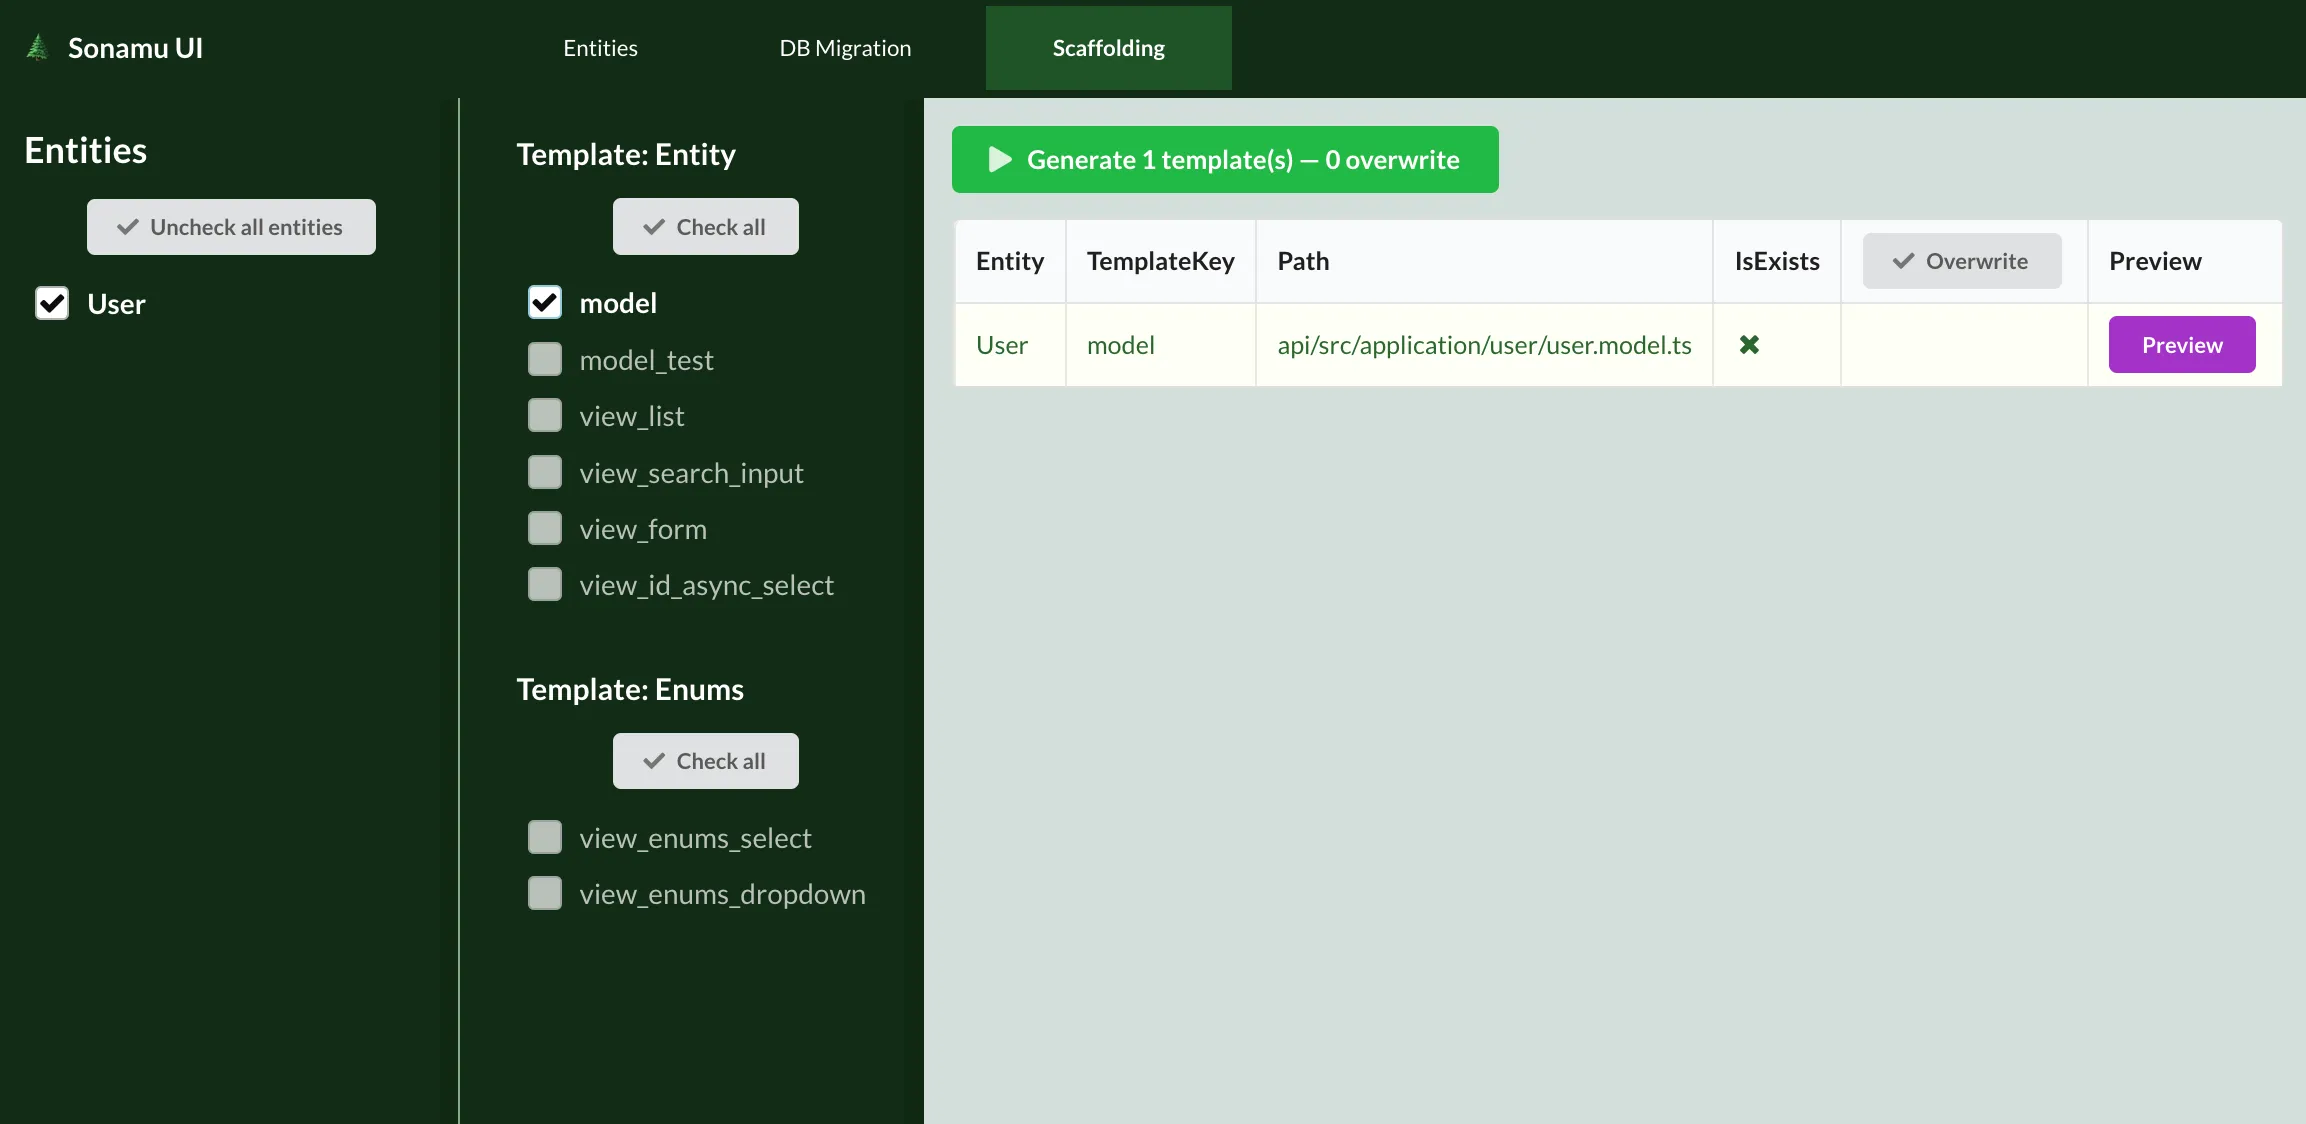Tick the view_search_input checkbox
2306x1124 pixels.
coord(545,473)
